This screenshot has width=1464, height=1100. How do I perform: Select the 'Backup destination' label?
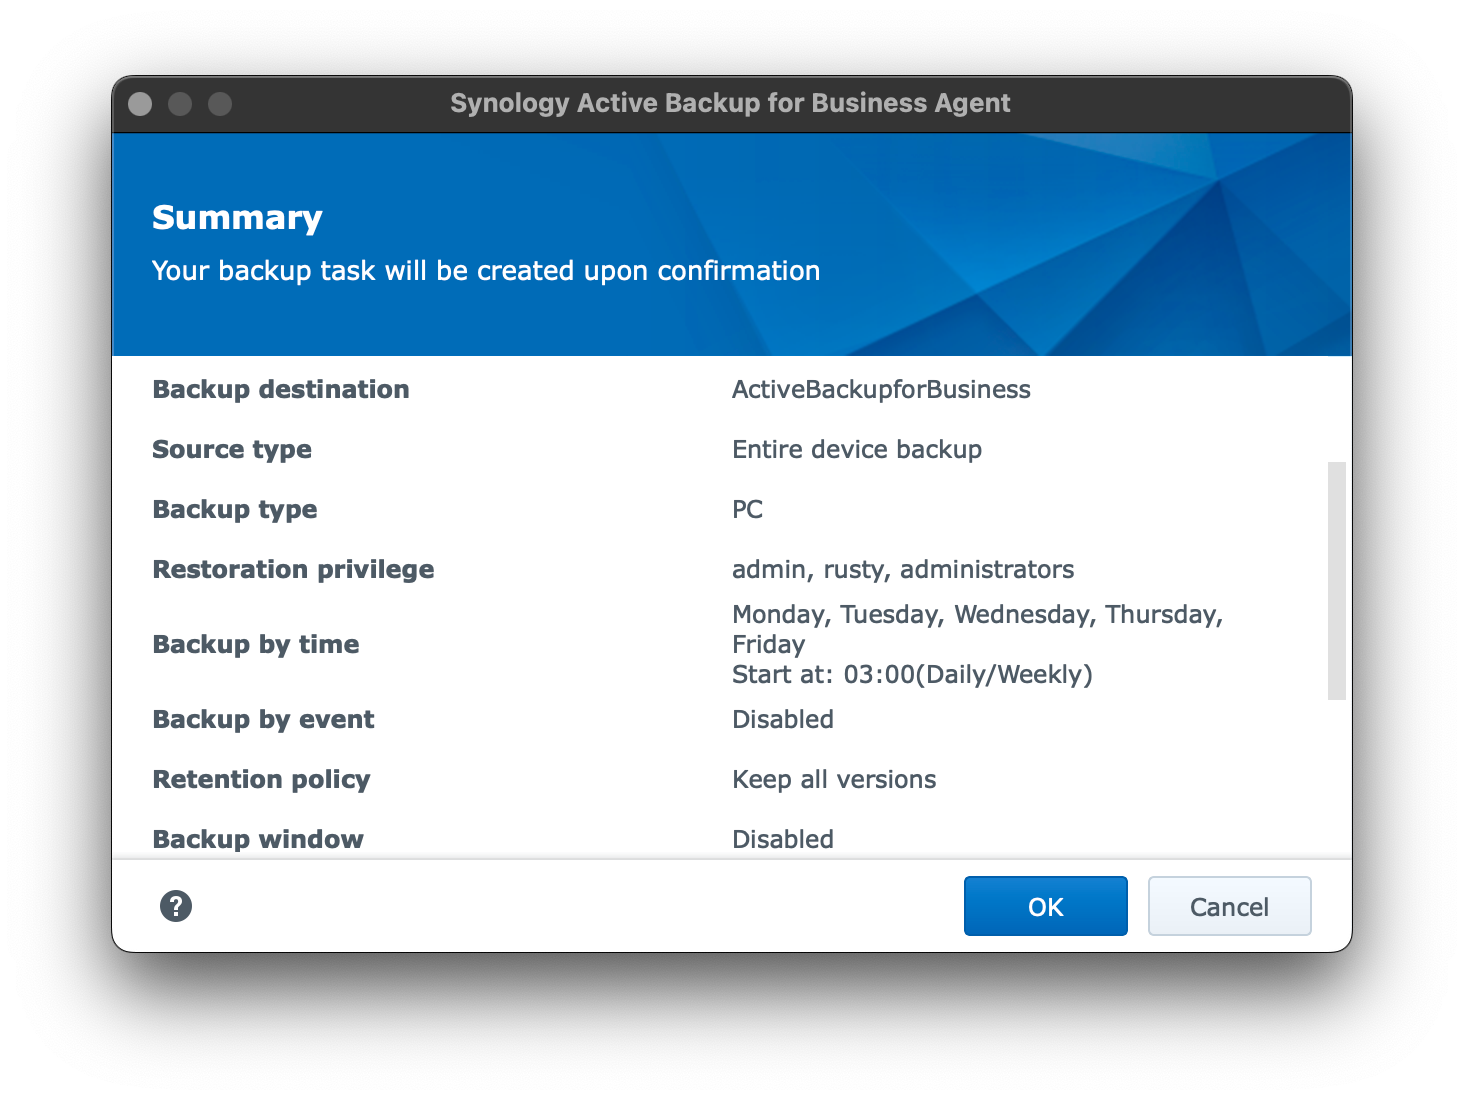(x=281, y=389)
